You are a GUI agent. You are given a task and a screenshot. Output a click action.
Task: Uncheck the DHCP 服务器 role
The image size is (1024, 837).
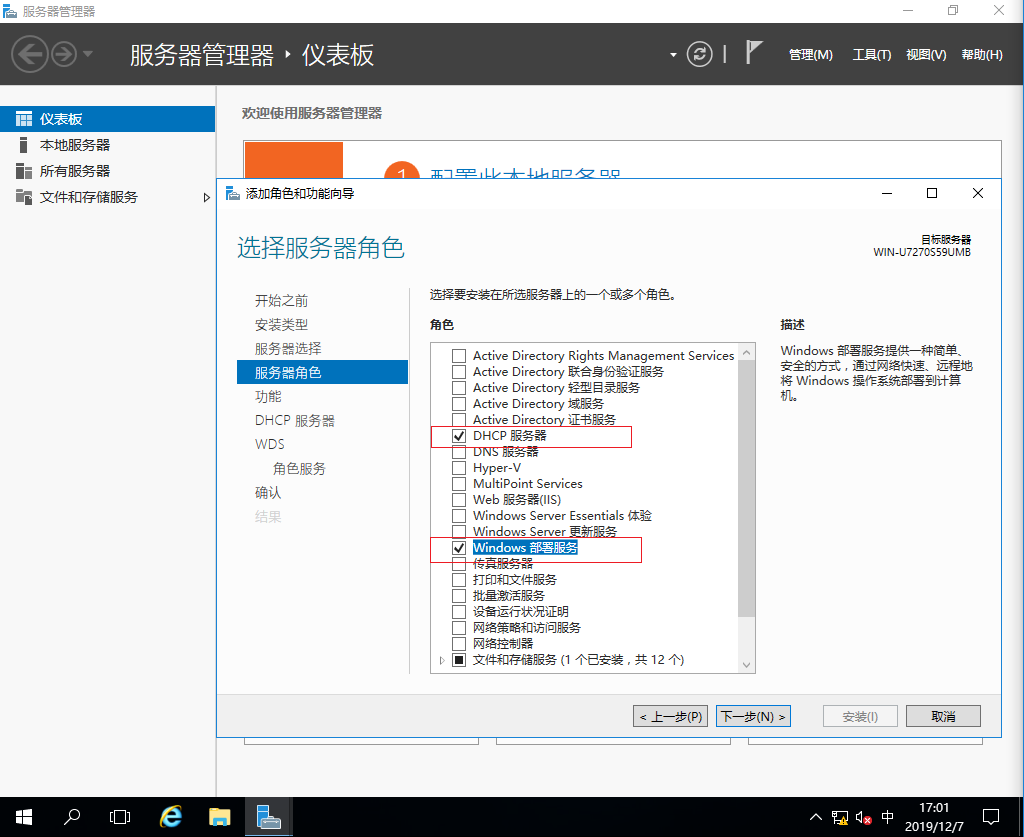click(459, 436)
